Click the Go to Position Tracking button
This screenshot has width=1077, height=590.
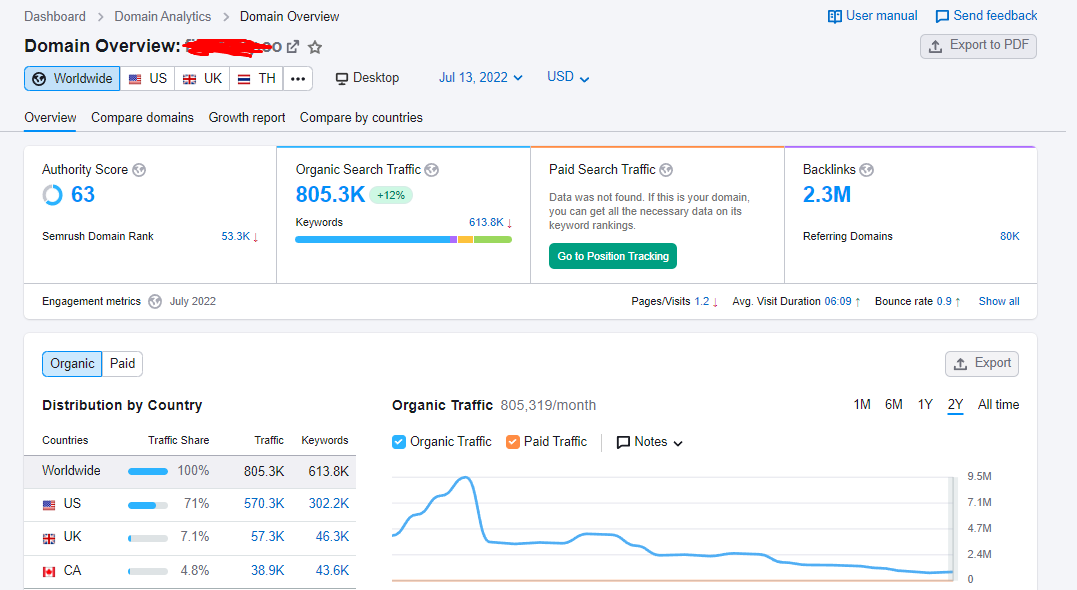(613, 256)
